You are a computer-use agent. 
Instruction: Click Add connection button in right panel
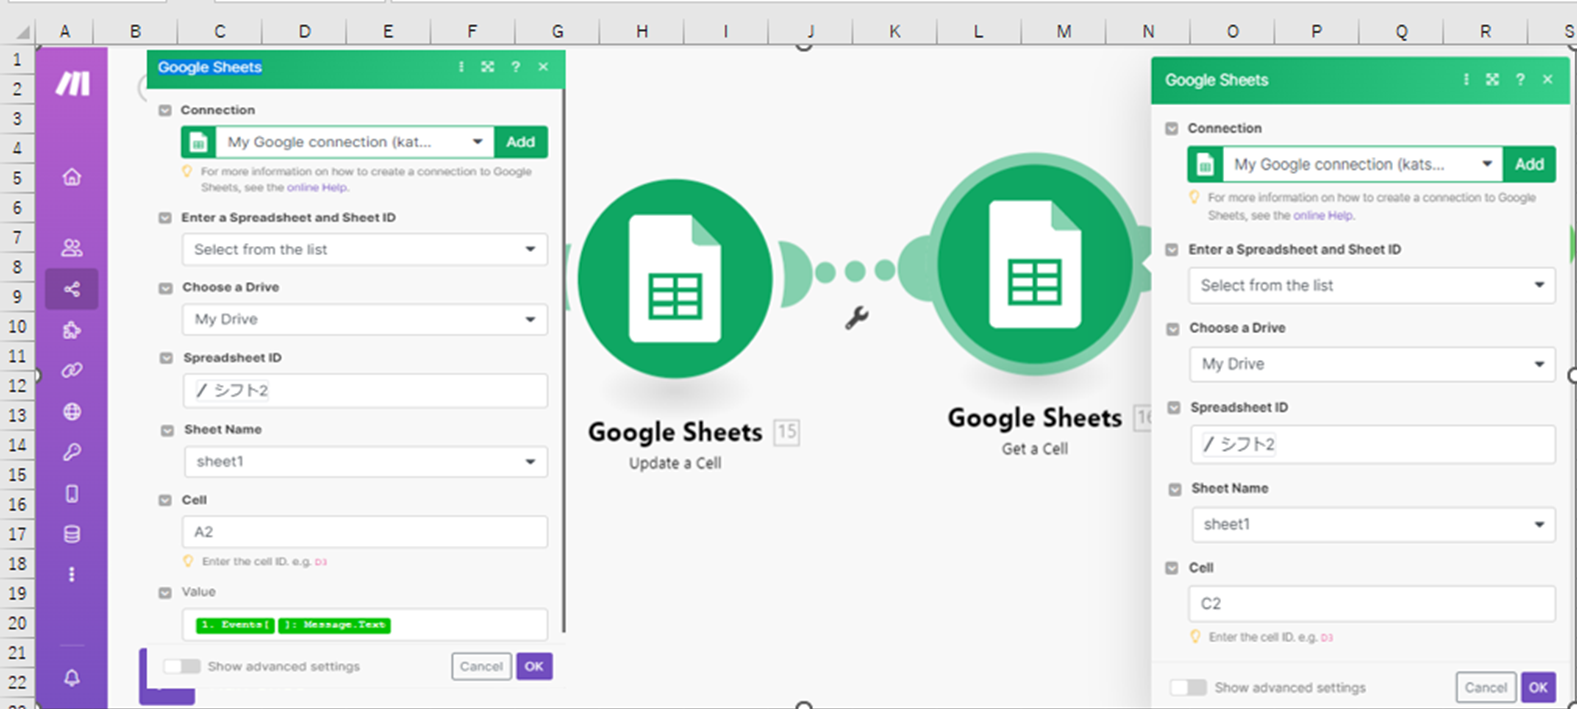click(1529, 164)
